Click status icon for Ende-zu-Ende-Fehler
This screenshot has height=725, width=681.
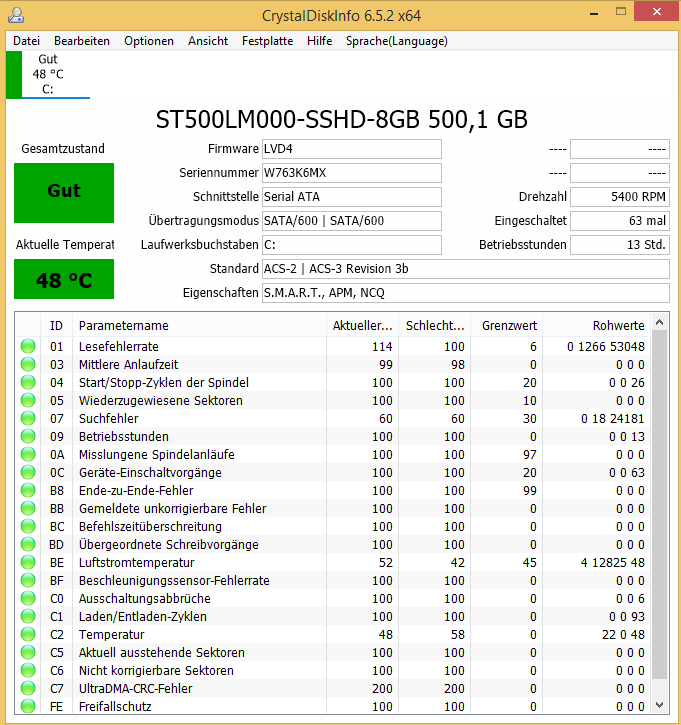pyautogui.click(x=28, y=491)
